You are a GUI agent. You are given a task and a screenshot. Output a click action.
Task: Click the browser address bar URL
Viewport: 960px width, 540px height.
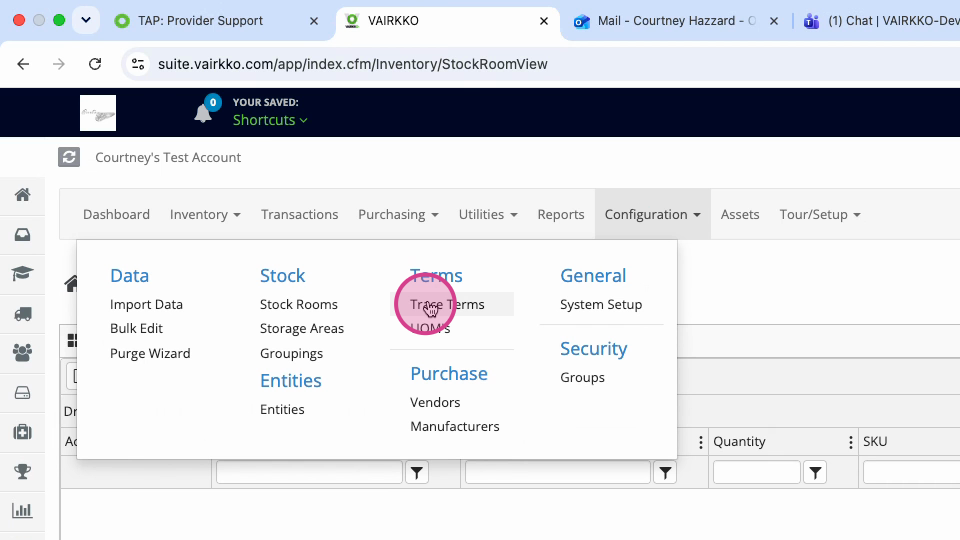[x=353, y=64]
